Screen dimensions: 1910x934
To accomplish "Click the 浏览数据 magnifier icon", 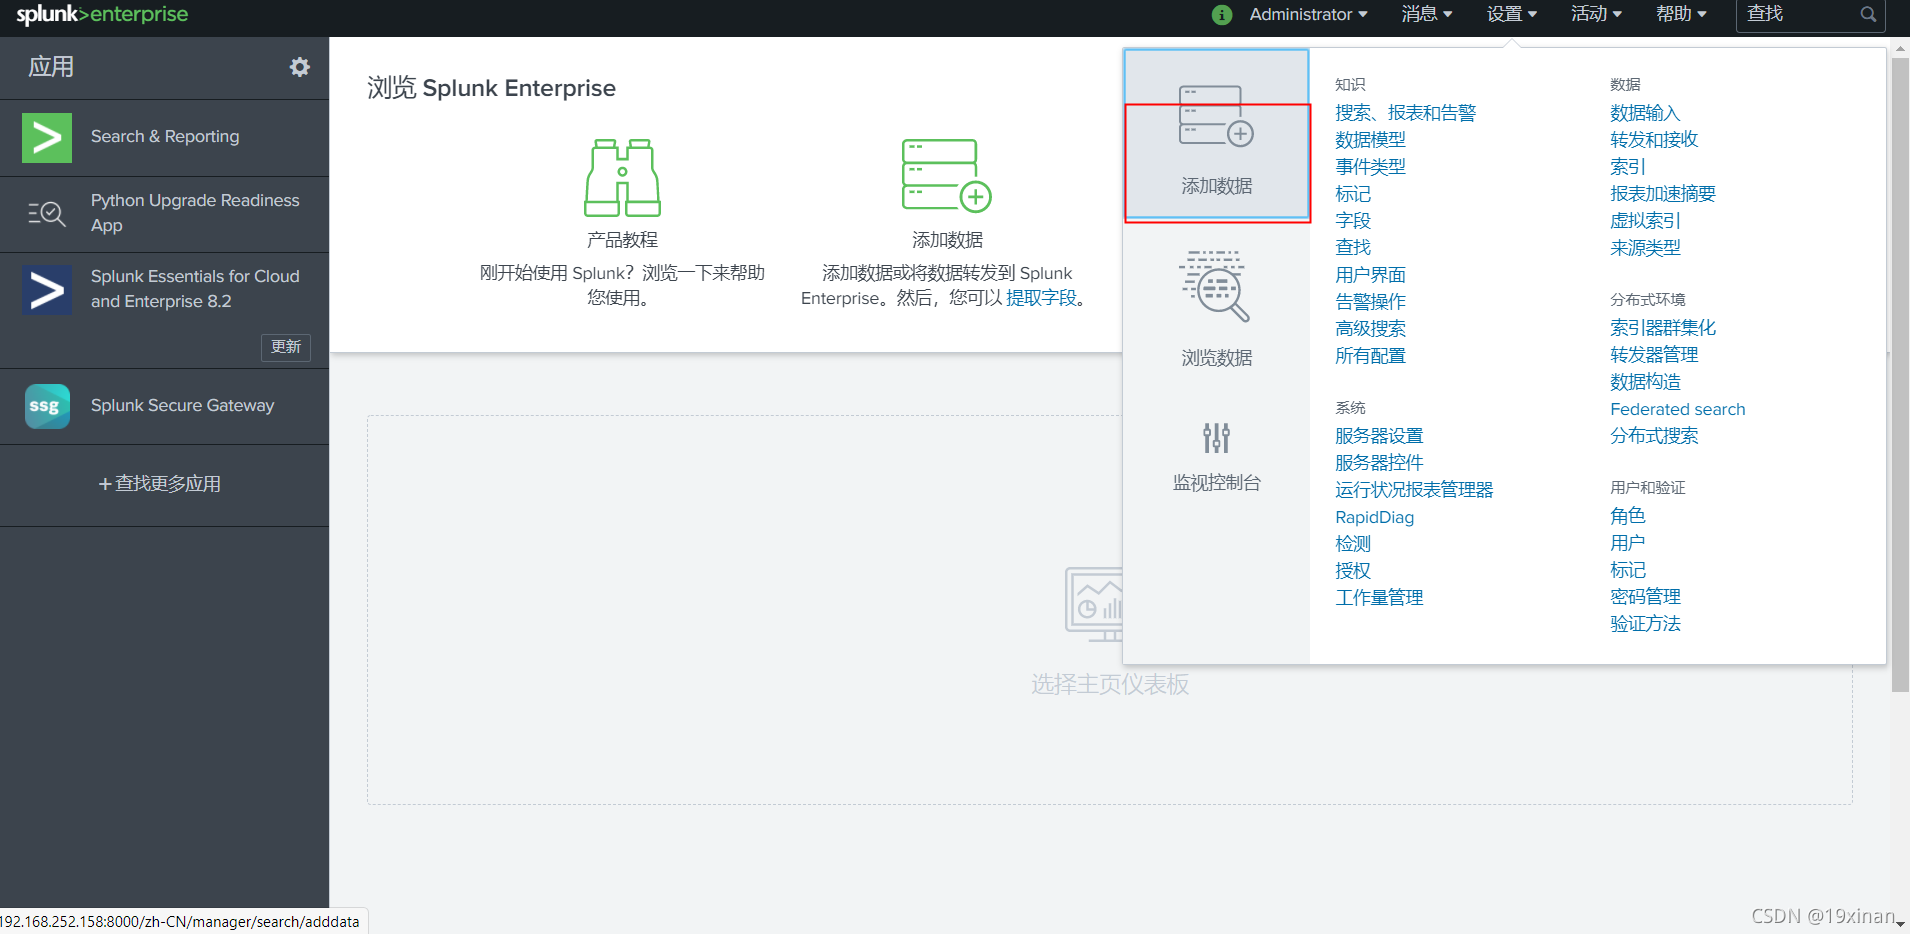I will point(1216,286).
